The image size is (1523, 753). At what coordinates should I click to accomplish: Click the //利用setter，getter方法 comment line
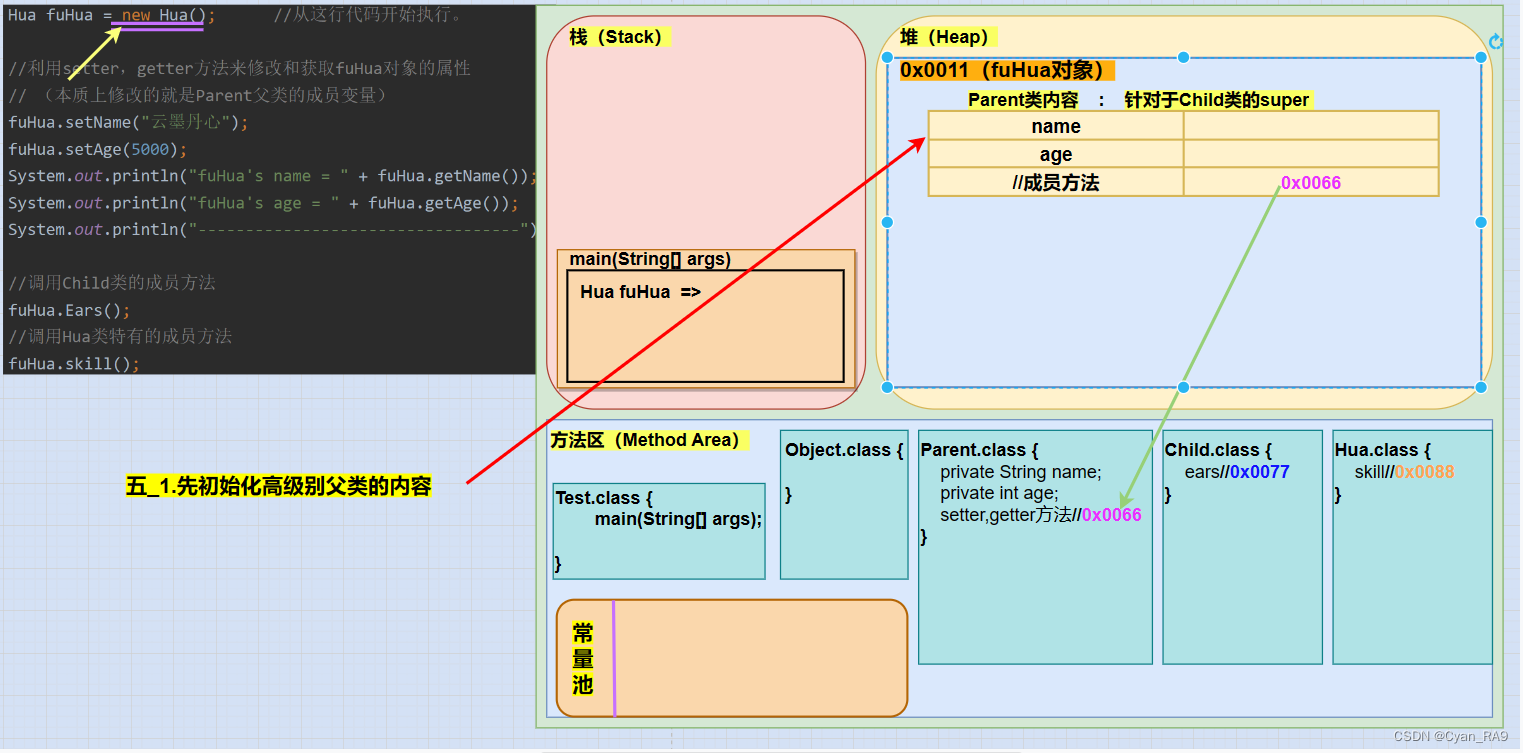click(x=239, y=69)
